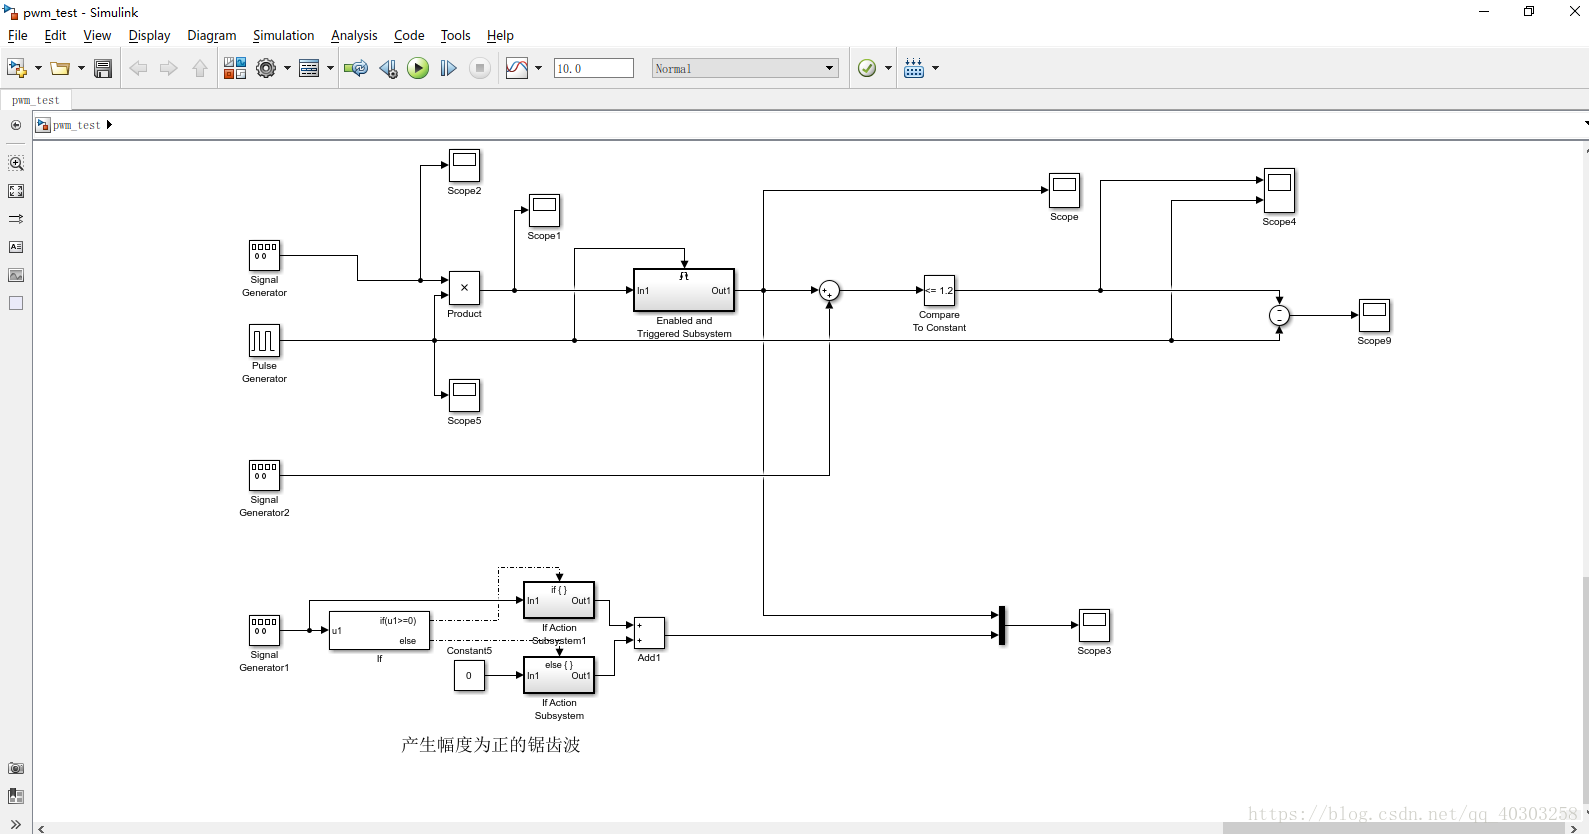Open the Simulation Data Inspector icon
Screen dimensions: 1589x834
point(517,68)
